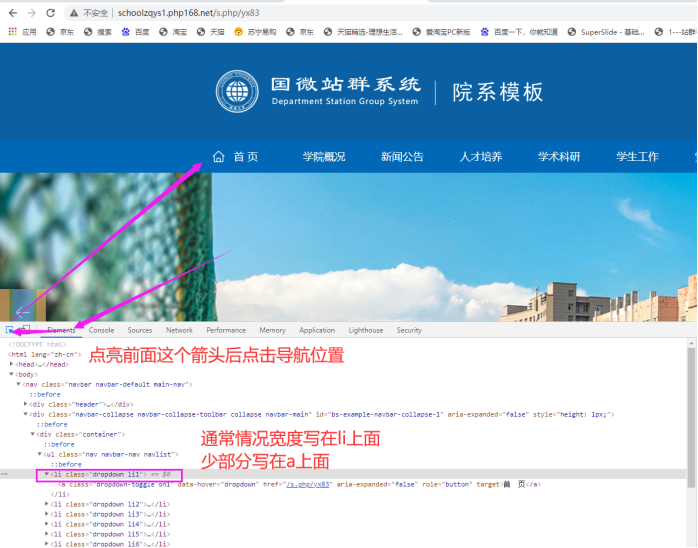Open the apps grid icon in bookmarks bar

pyautogui.click(x=13, y=32)
